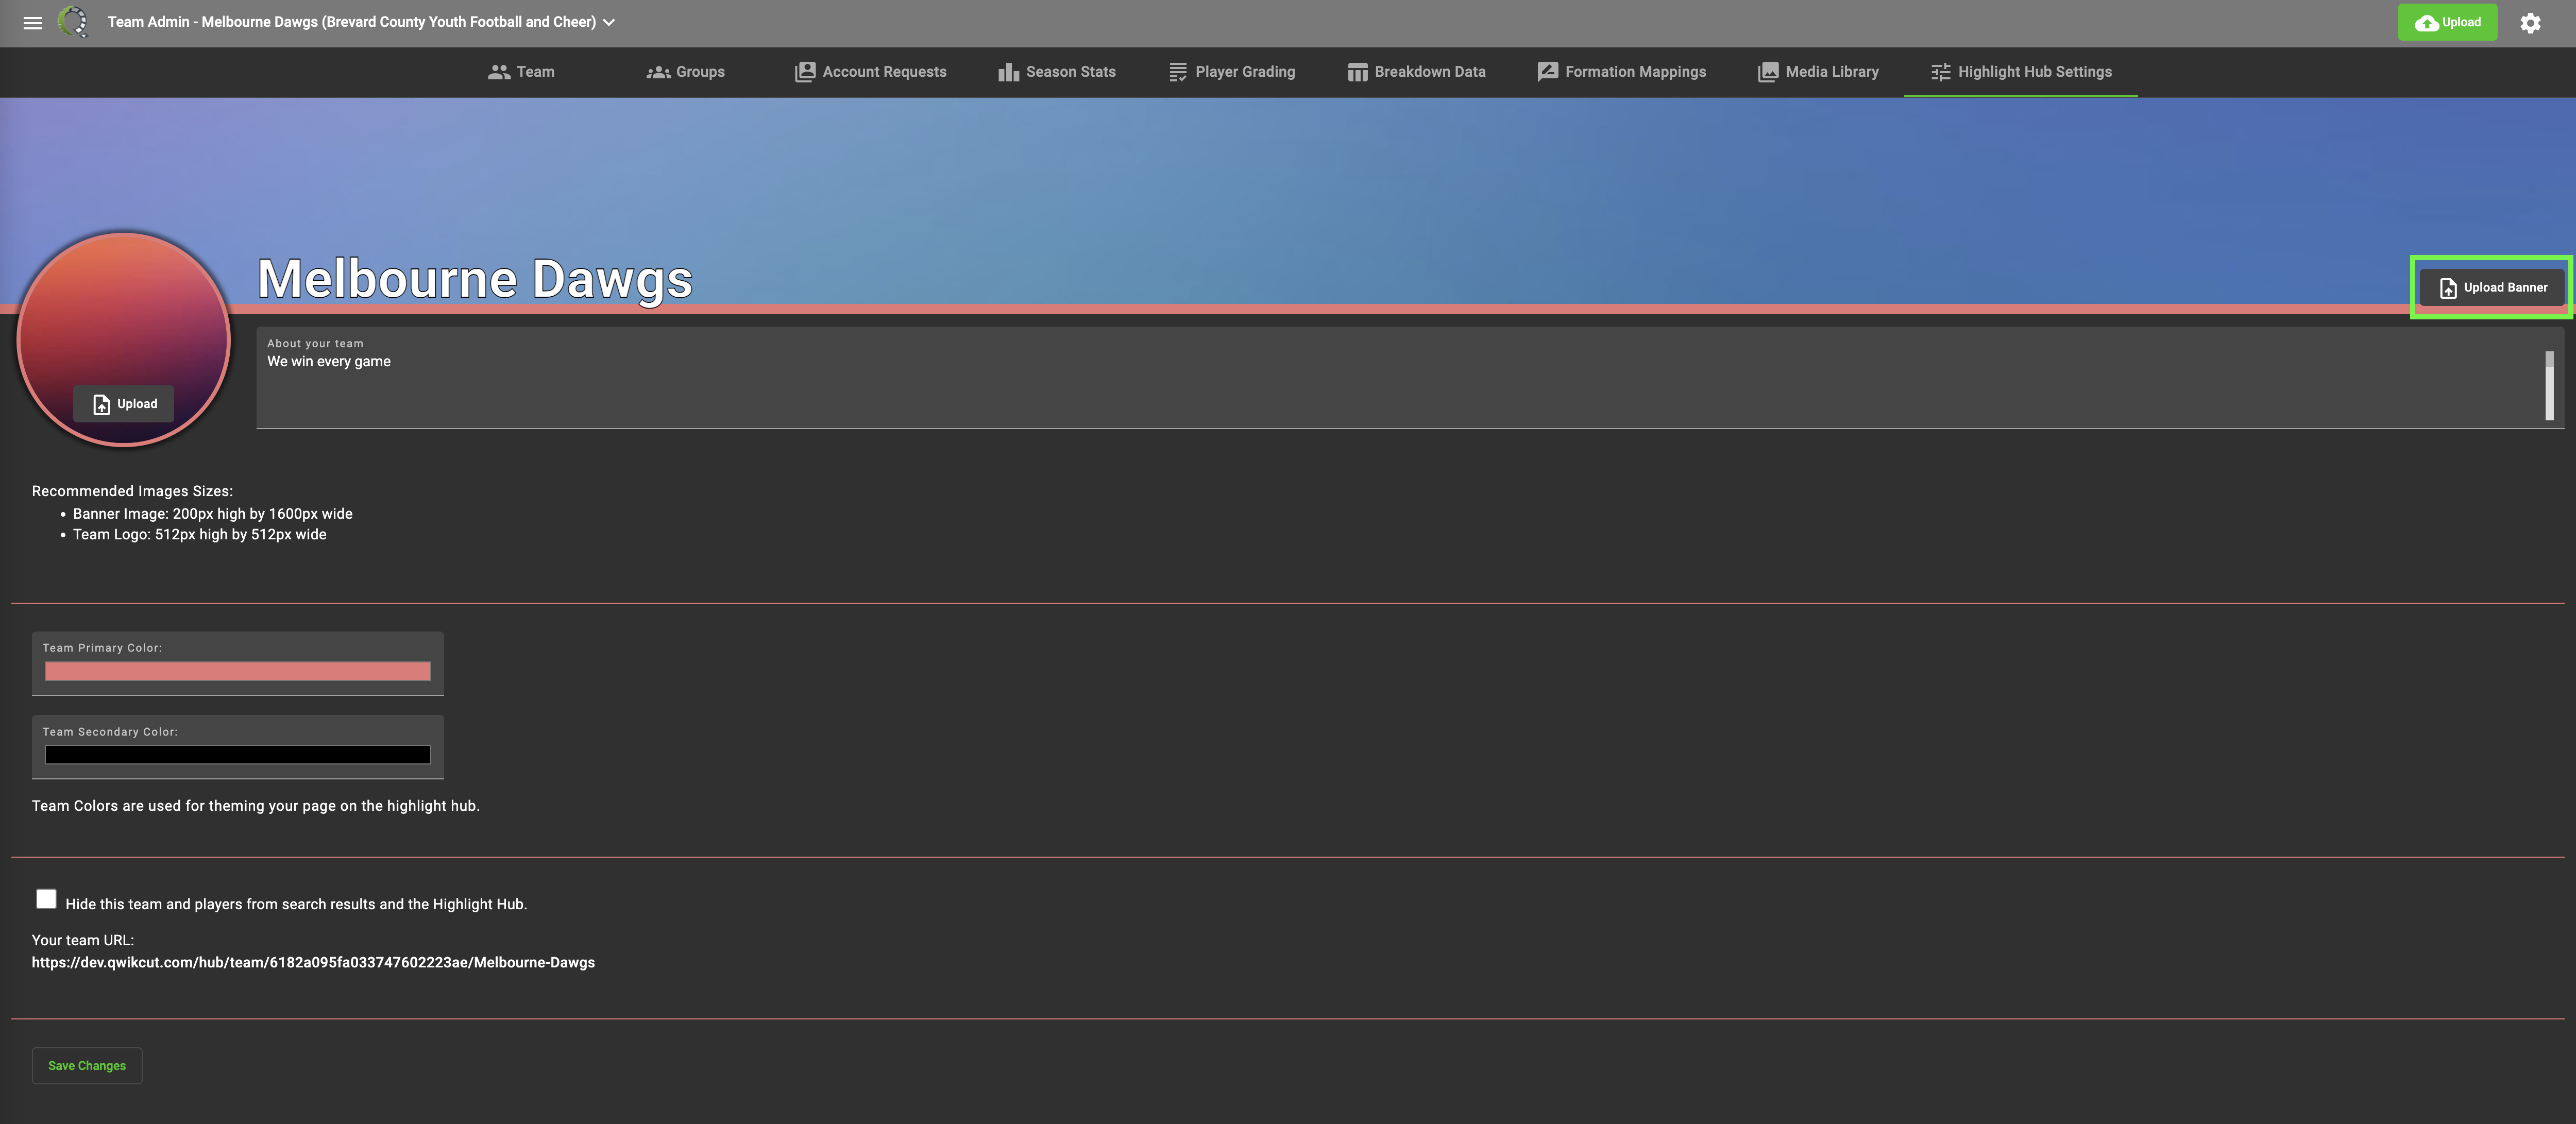Screen dimensions: 2576x1124
Task: Click the green Upload button in header
Action: point(2447,22)
